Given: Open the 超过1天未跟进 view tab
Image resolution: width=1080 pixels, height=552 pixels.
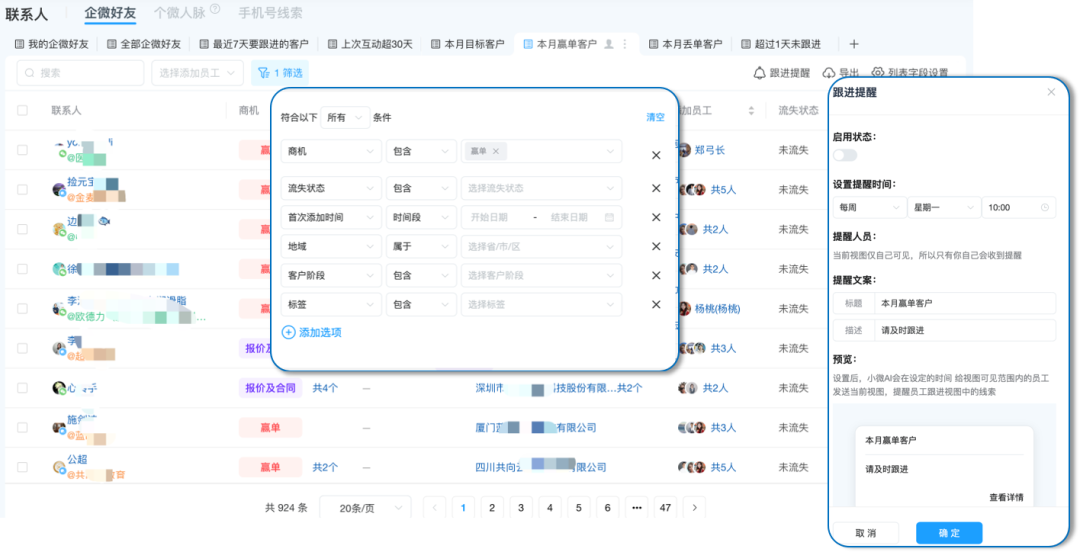Looking at the screenshot, I should point(781,44).
